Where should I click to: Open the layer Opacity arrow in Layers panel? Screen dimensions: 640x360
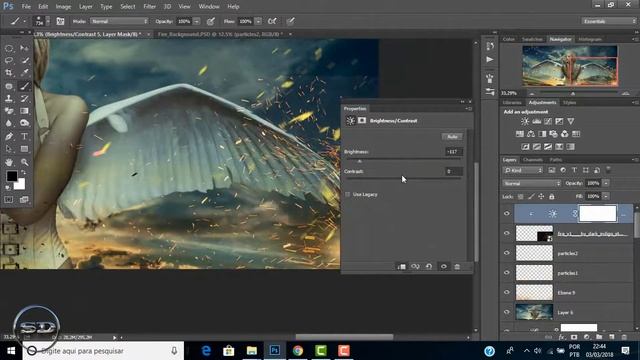(606, 183)
